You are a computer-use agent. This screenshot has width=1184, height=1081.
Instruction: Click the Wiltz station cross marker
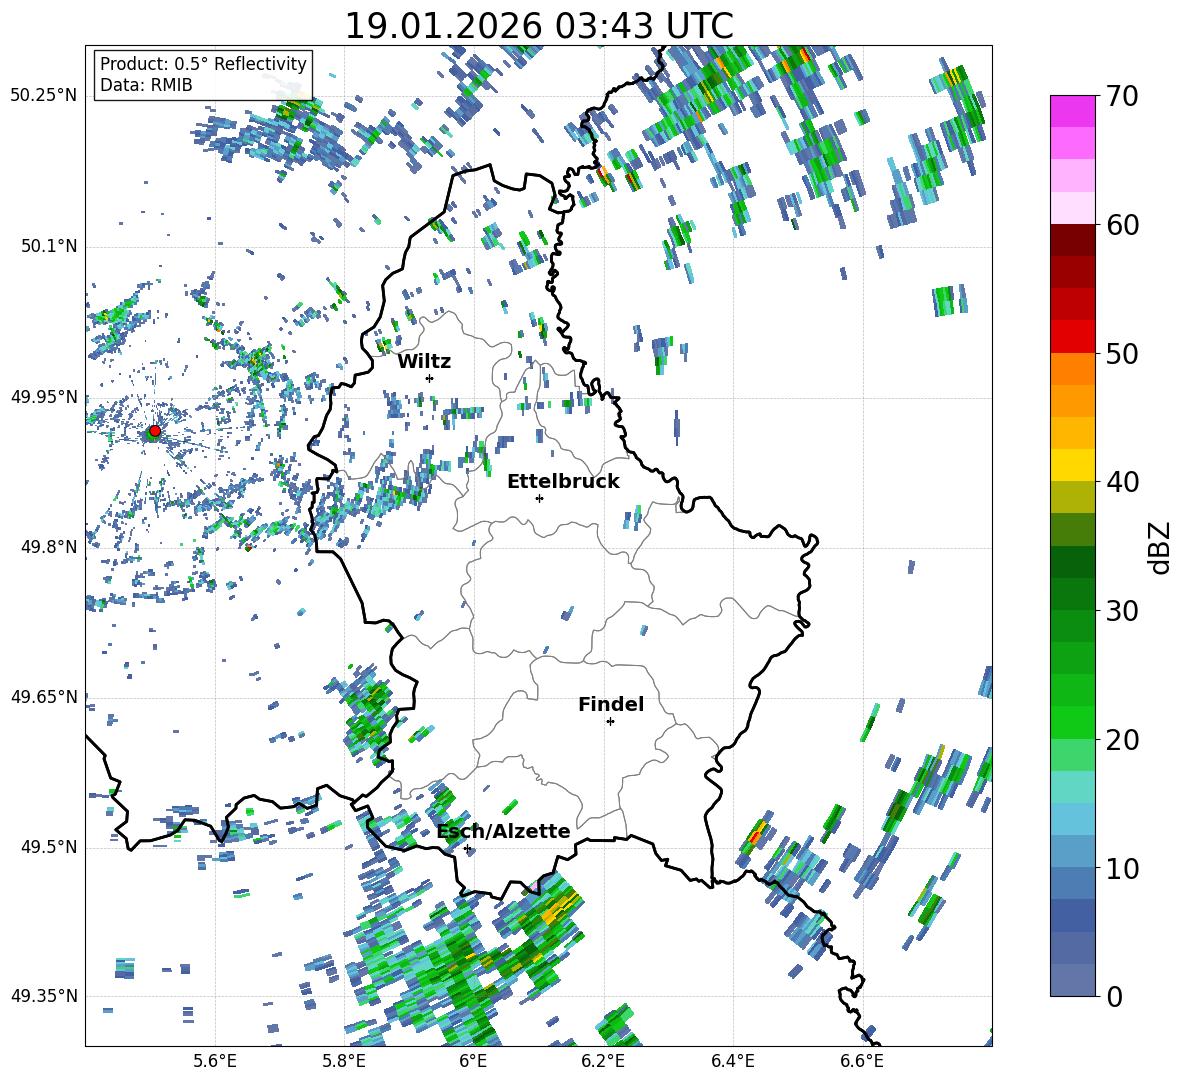click(430, 378)
